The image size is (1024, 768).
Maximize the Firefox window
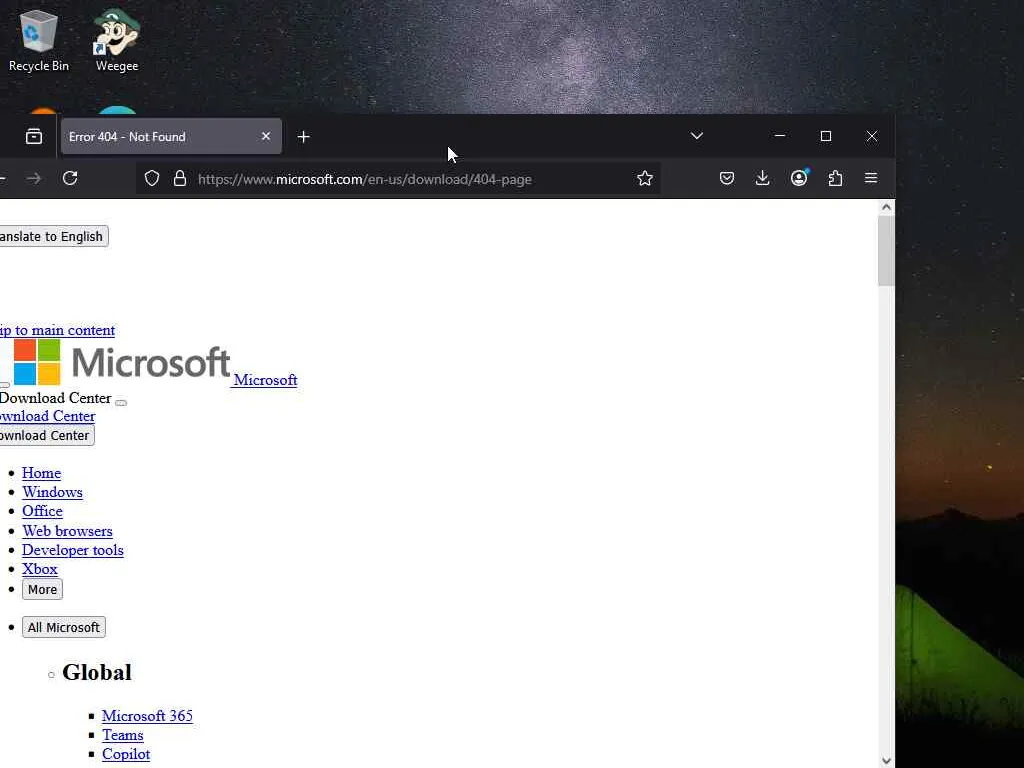pos(826,136)
